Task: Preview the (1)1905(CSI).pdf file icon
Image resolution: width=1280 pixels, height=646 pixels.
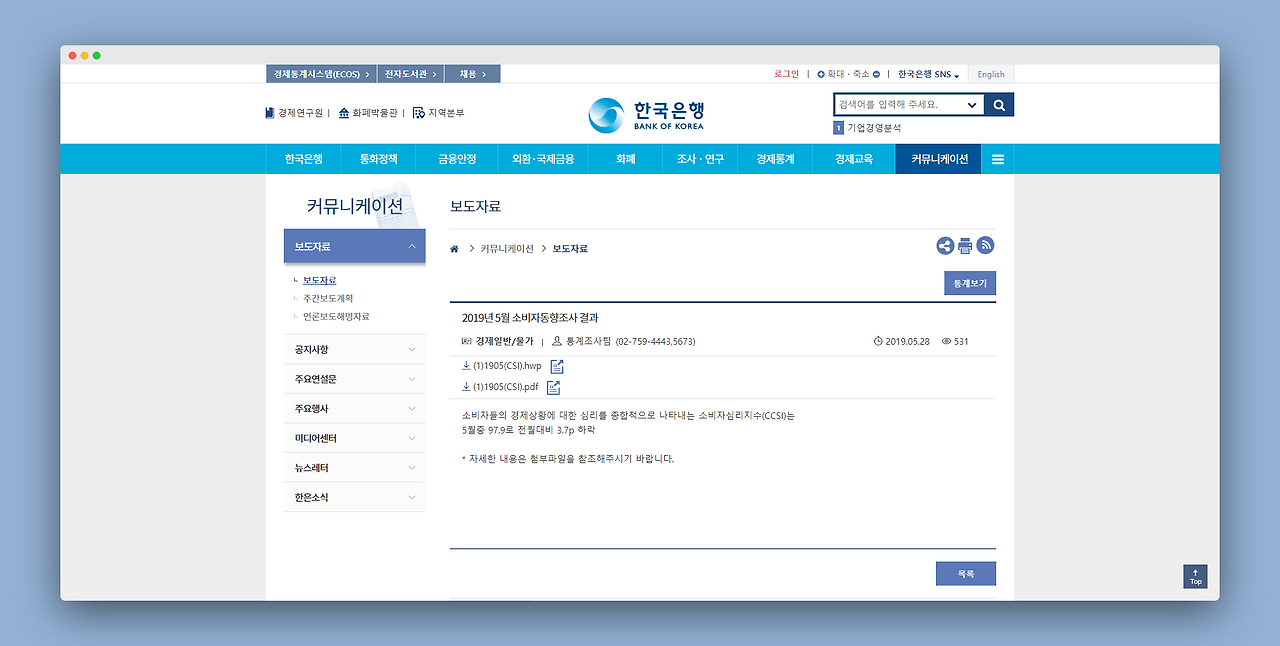Action: (x=553, y=388)
